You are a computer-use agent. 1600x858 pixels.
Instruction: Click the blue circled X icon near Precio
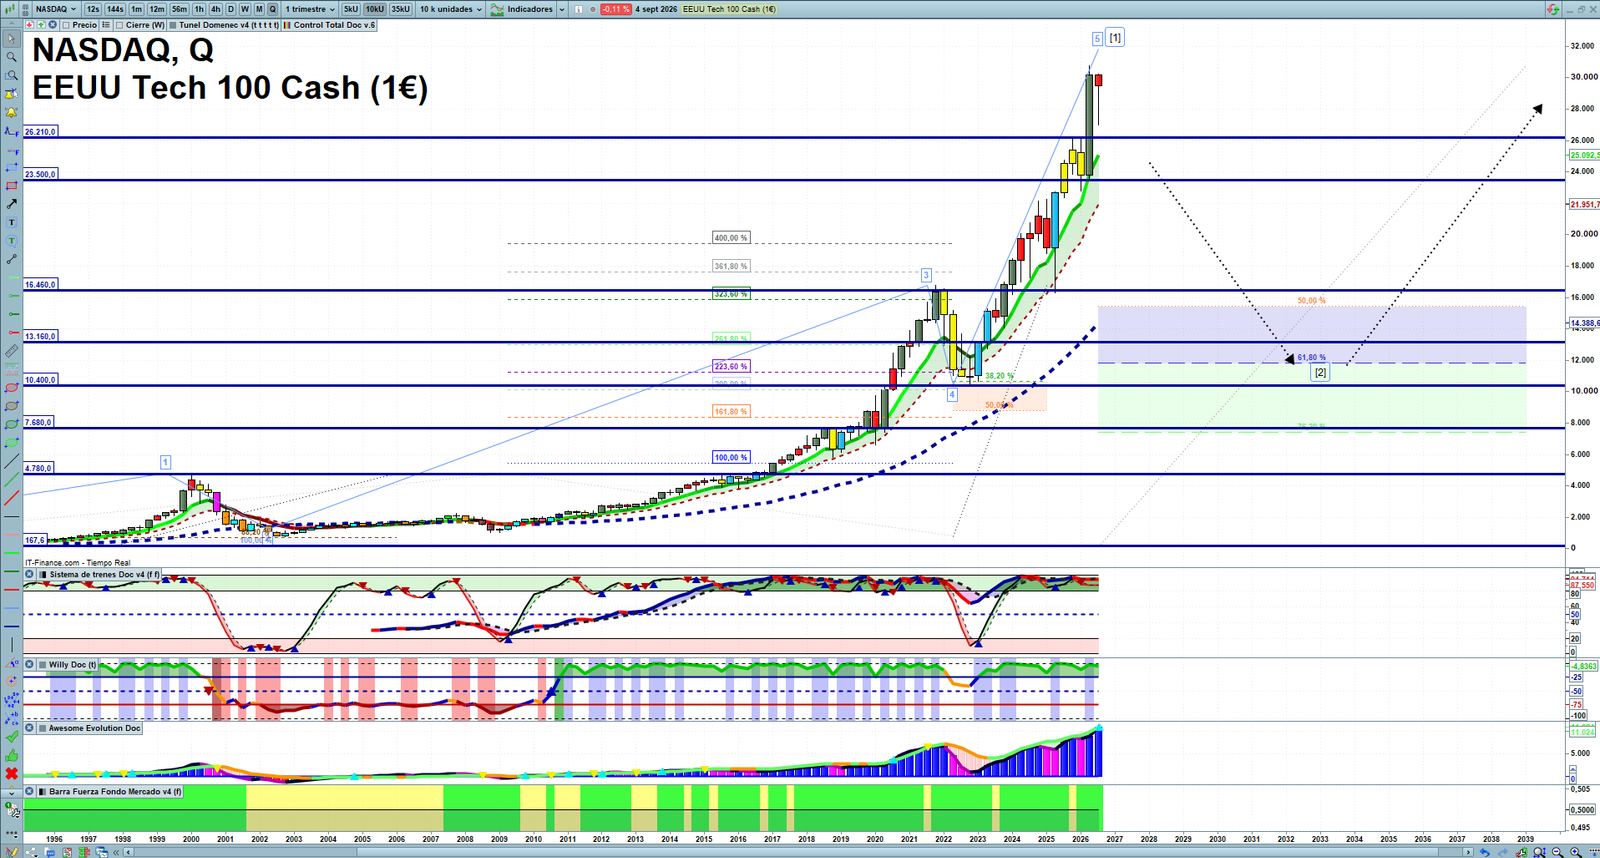52,25
